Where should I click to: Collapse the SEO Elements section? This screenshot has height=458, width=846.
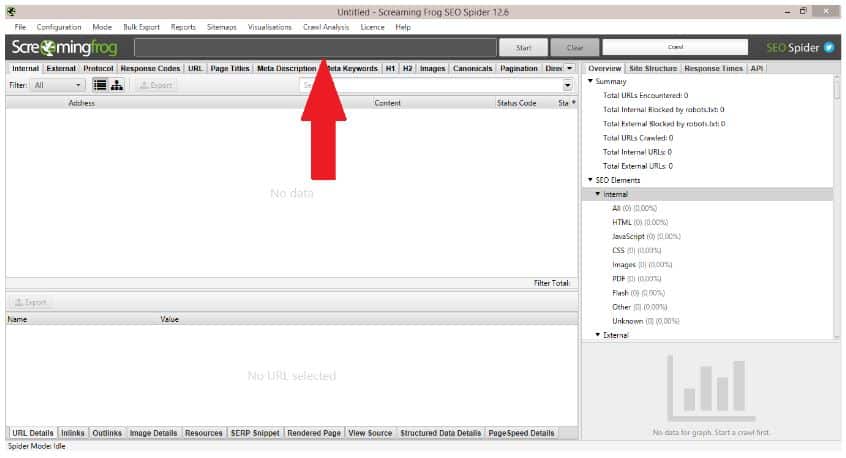[x=590, y=180]
